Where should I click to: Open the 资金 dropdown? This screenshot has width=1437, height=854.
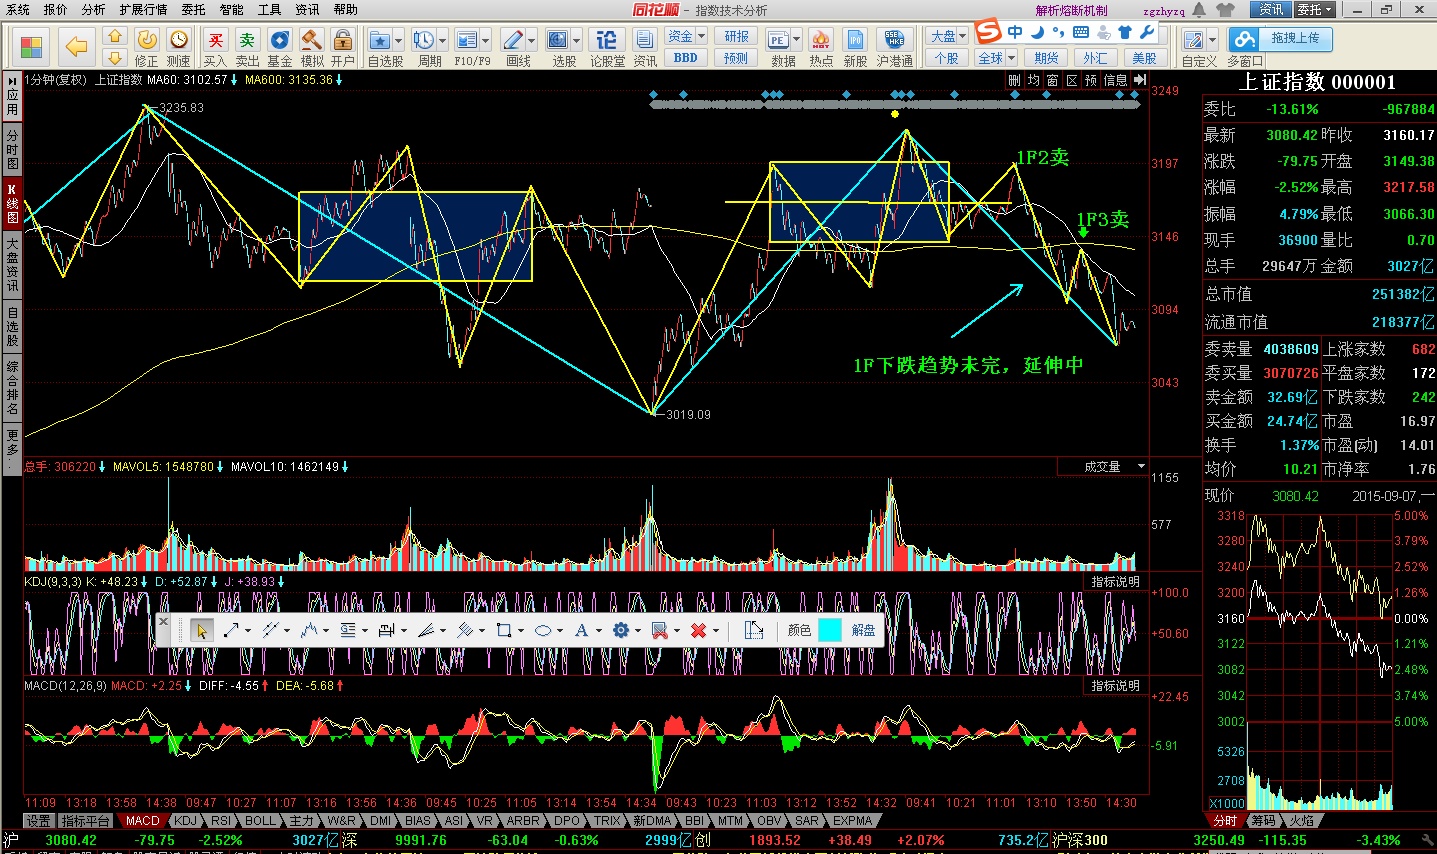(x=686, y=36)
